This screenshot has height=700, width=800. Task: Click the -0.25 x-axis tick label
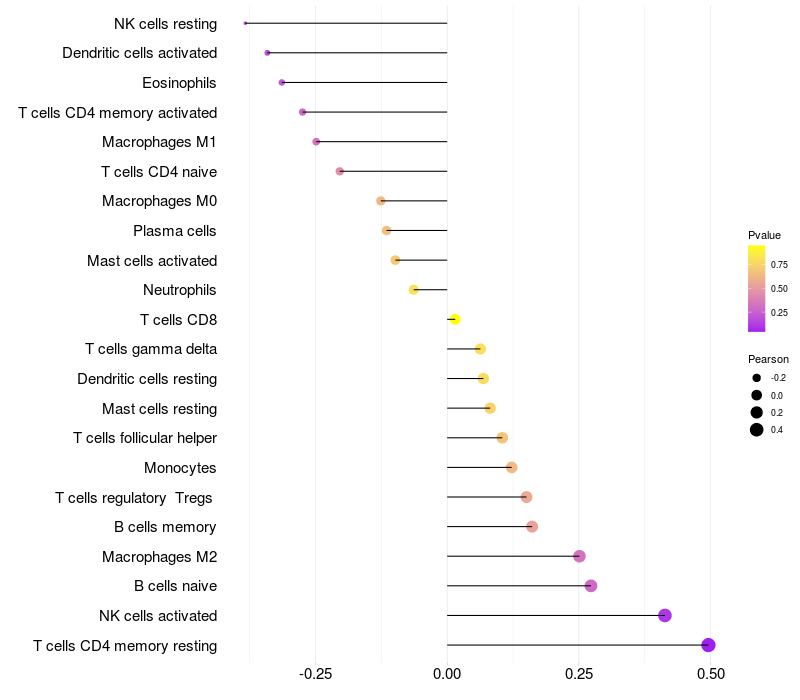pyautogui.click(x=316, y=675)
